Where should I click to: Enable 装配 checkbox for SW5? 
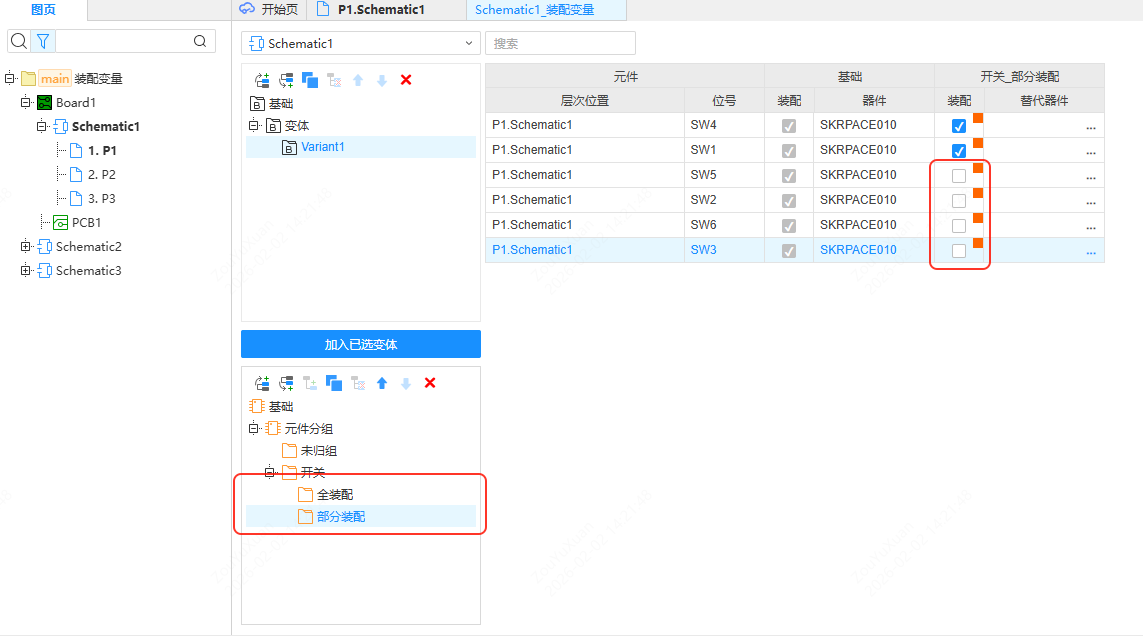click(x=959, y=175)
